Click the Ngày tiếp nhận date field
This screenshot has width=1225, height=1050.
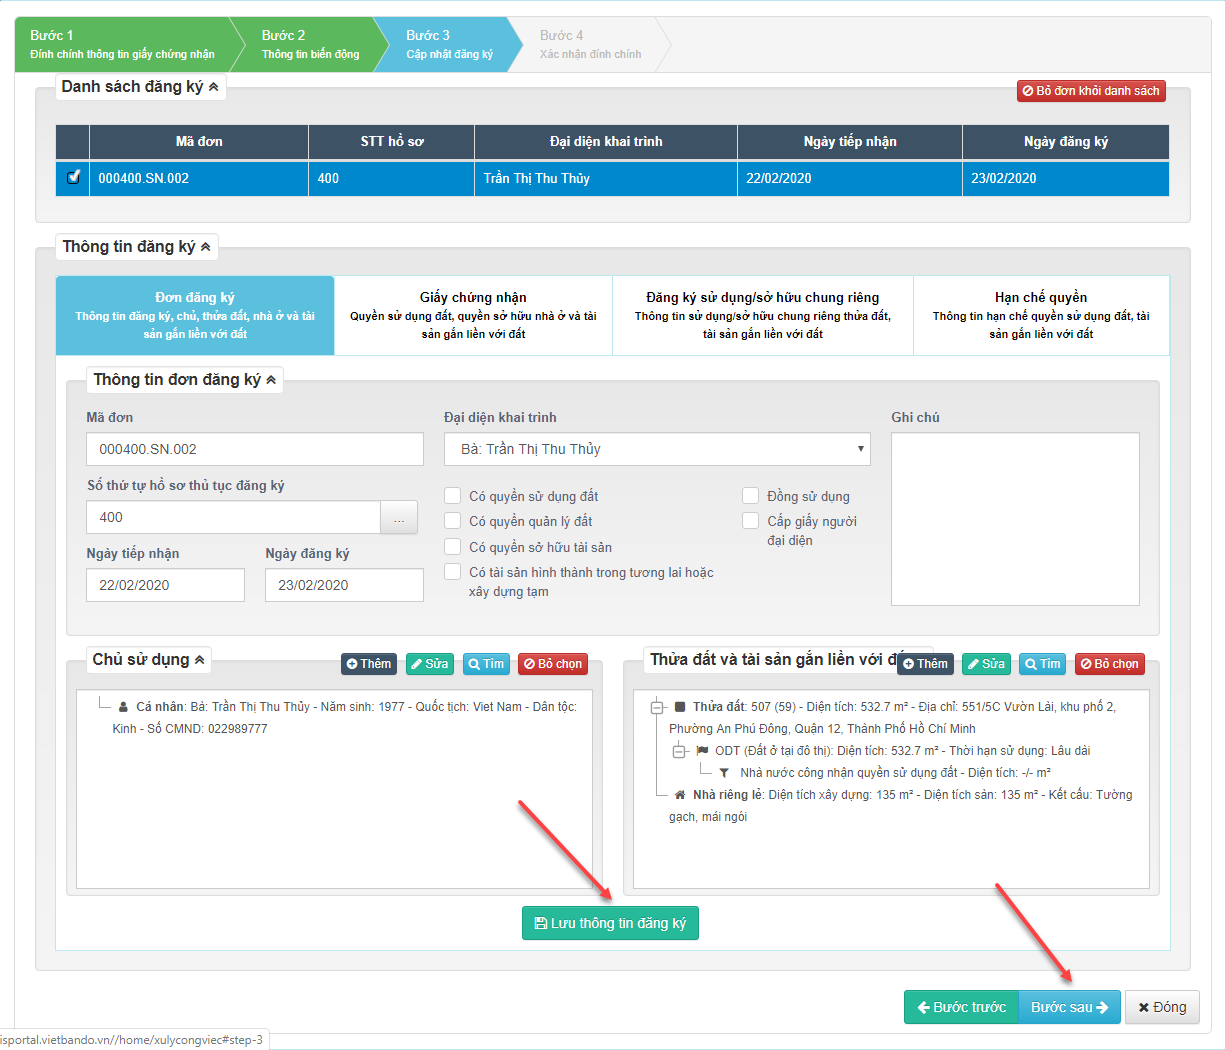click(x=165, y=585)
